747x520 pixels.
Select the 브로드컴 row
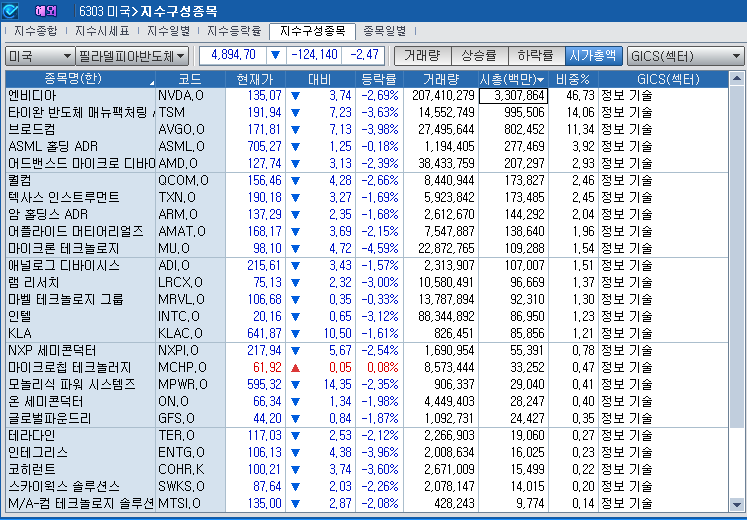367,130
